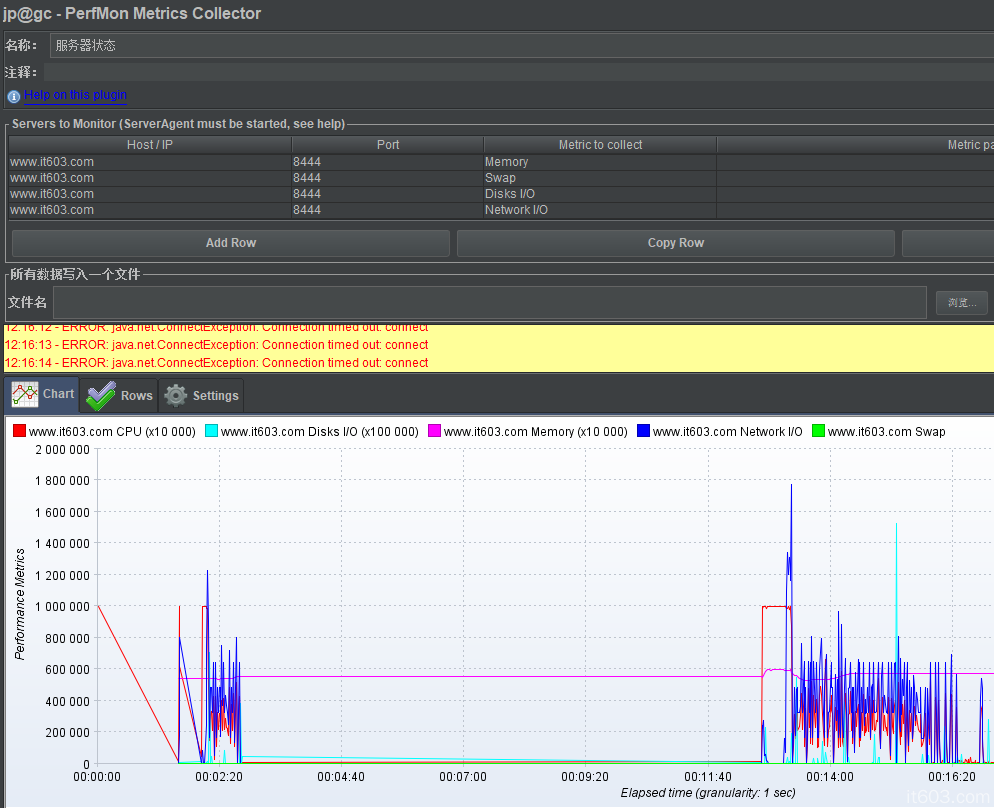Click the blue Network I/O legend swatch
994x808 pixels.
(643, 431)
